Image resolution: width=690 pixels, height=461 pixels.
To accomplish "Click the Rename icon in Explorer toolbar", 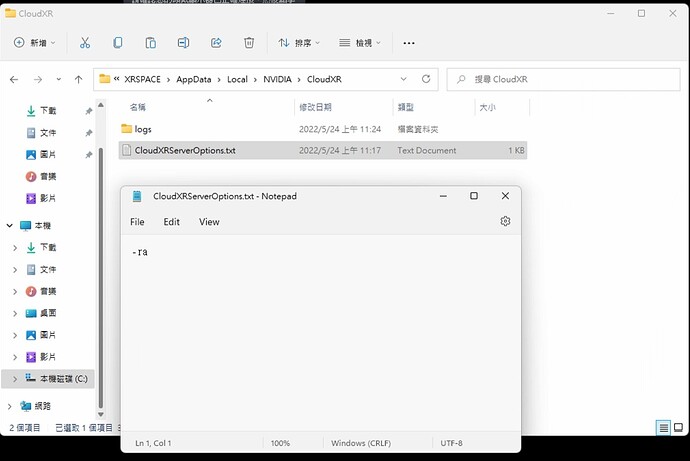I will [x=184, y=43].
